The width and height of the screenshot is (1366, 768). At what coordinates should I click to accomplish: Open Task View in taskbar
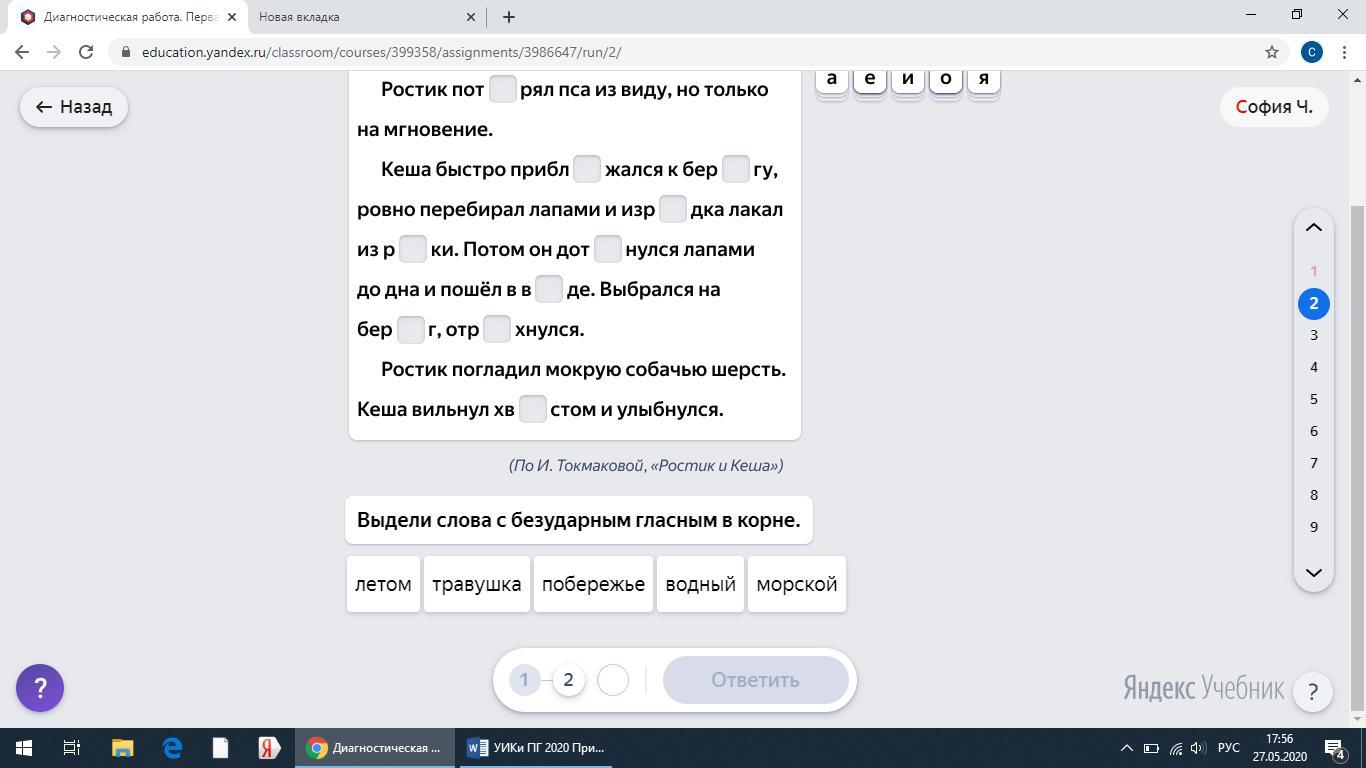pos(72,748)
